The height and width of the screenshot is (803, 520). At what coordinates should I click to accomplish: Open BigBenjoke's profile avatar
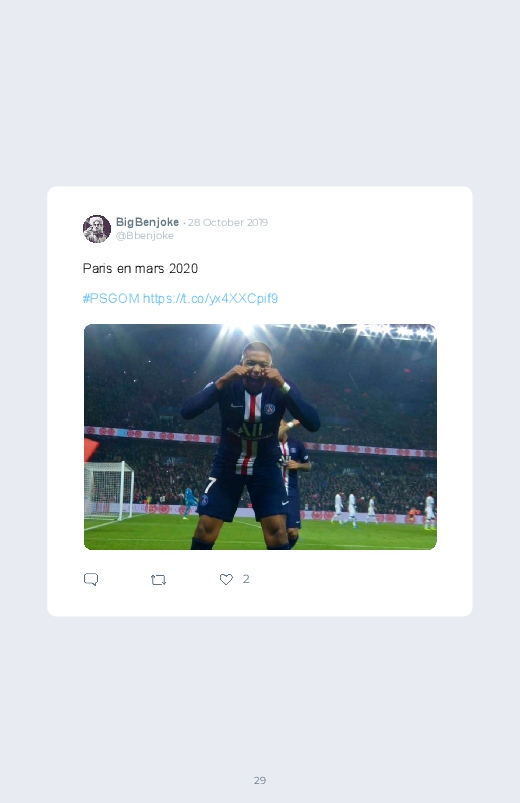pyautogui.click(x=97, y=228)
